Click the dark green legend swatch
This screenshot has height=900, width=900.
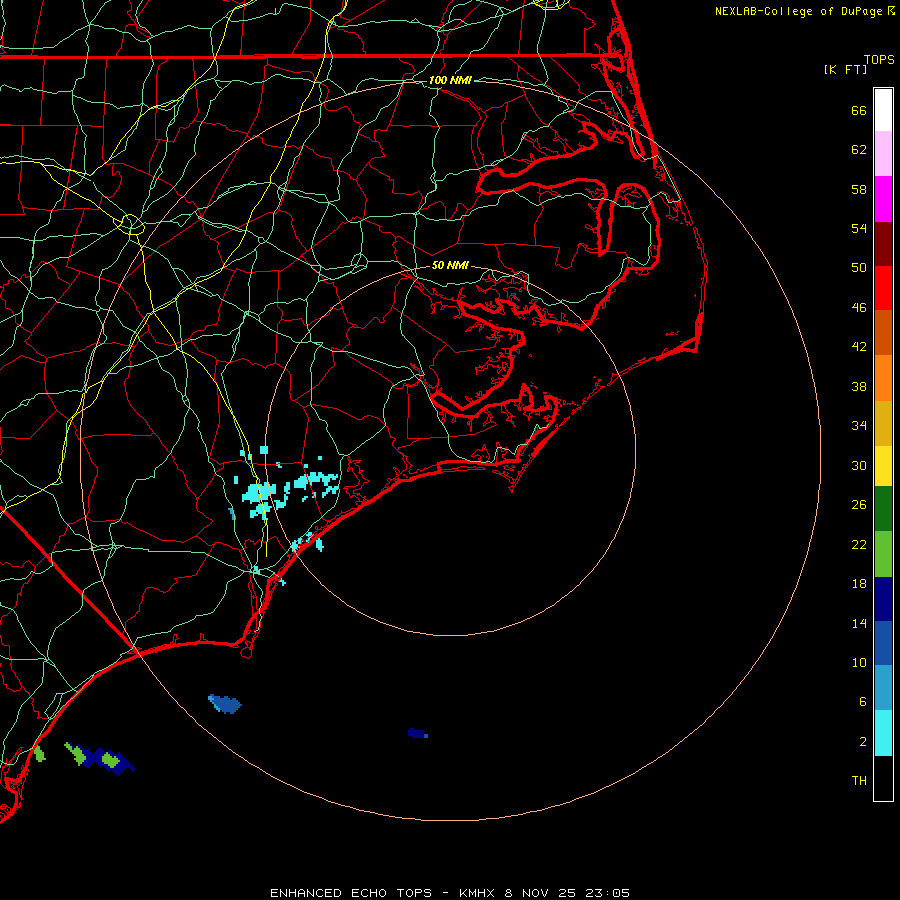click(x=883, y=509)
